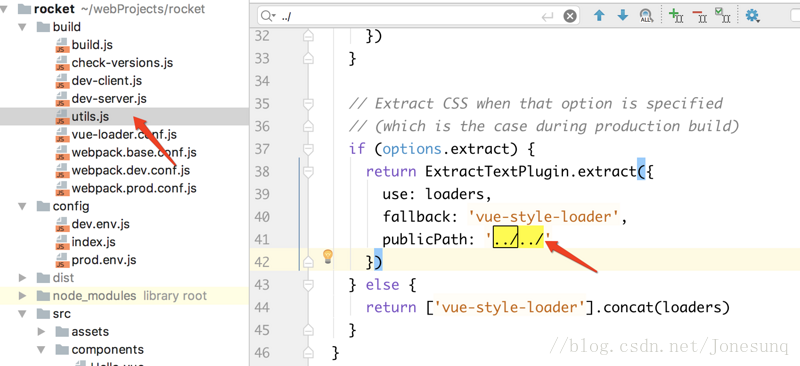Open webpack.base.conf.js file
The height and width of the screenshot is (366, 800).
point(134,152)
